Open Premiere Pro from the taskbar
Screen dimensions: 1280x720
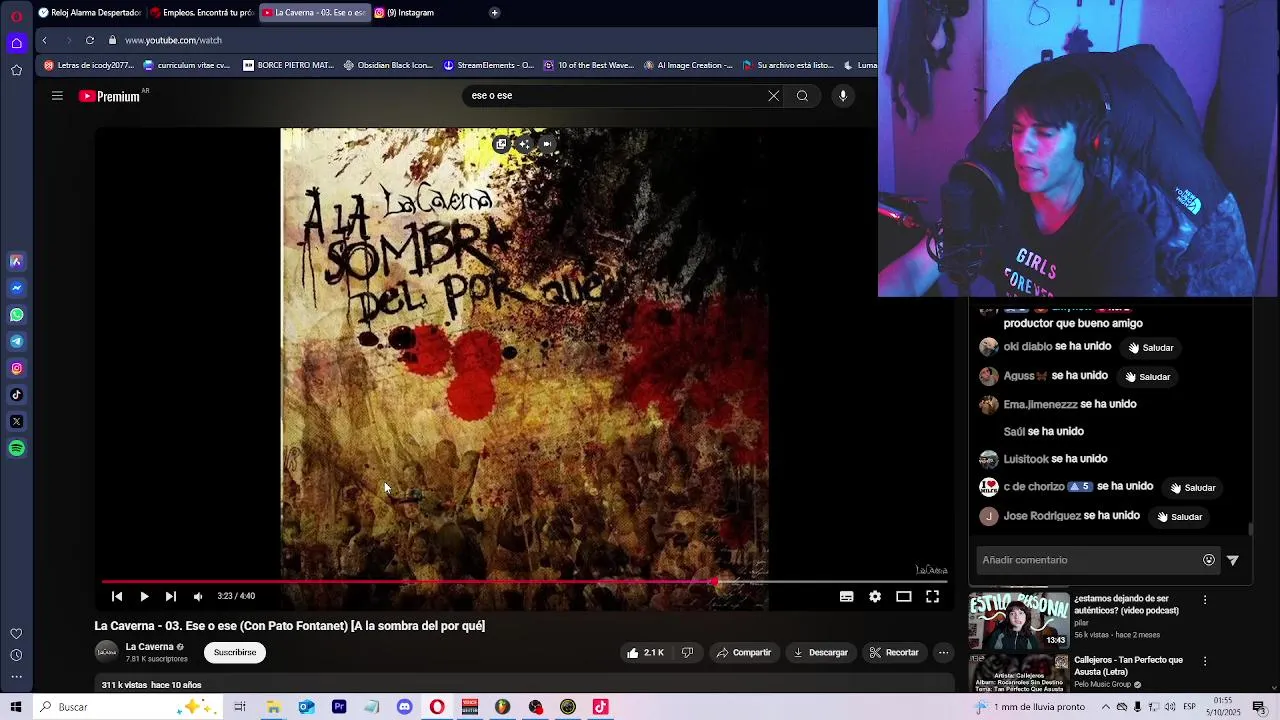pos(339,707)
